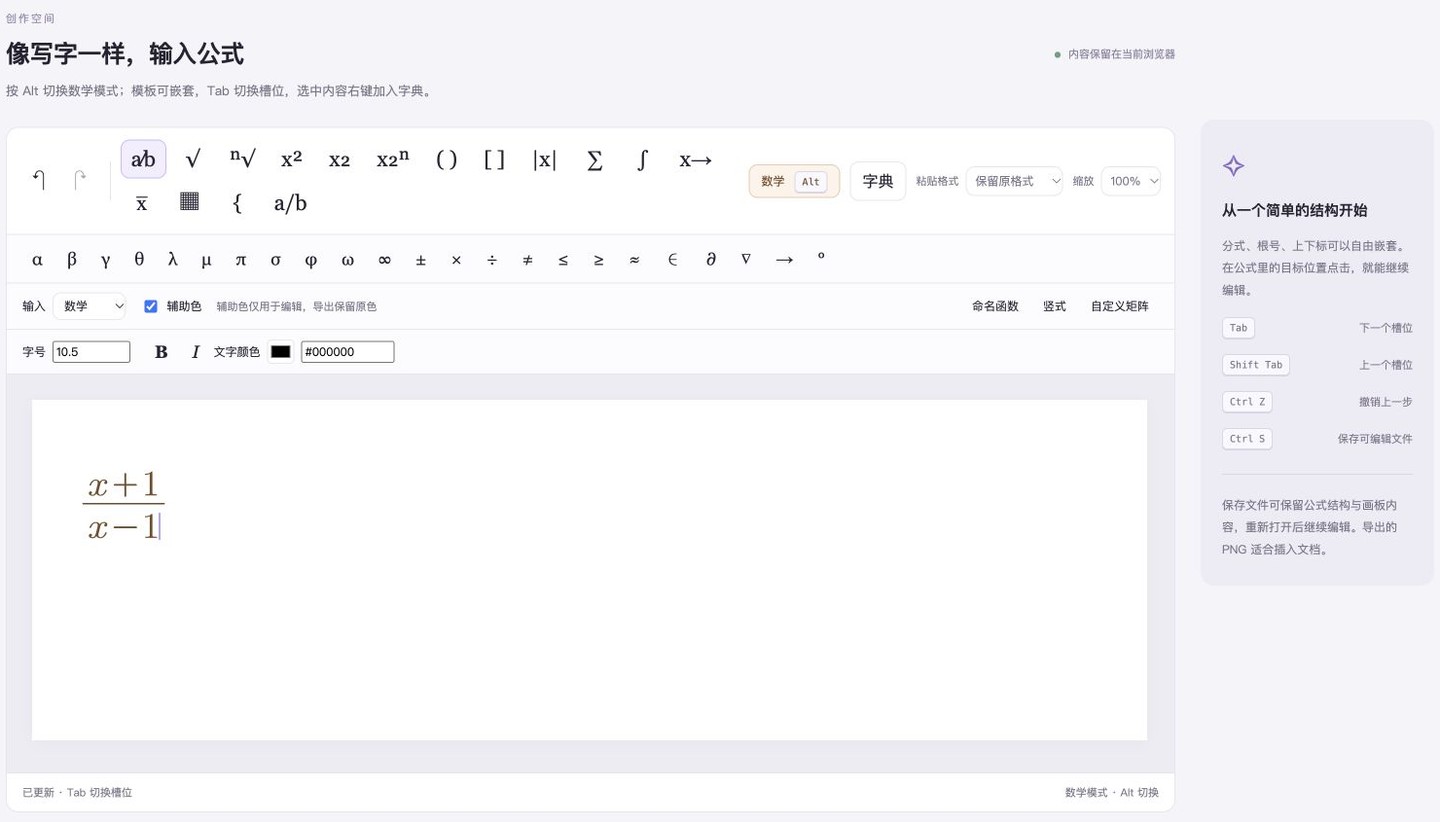This screenshot has width=1440, height=822.
Task: Insert the not-equal ≠ symbol
Action: (527, 259)
